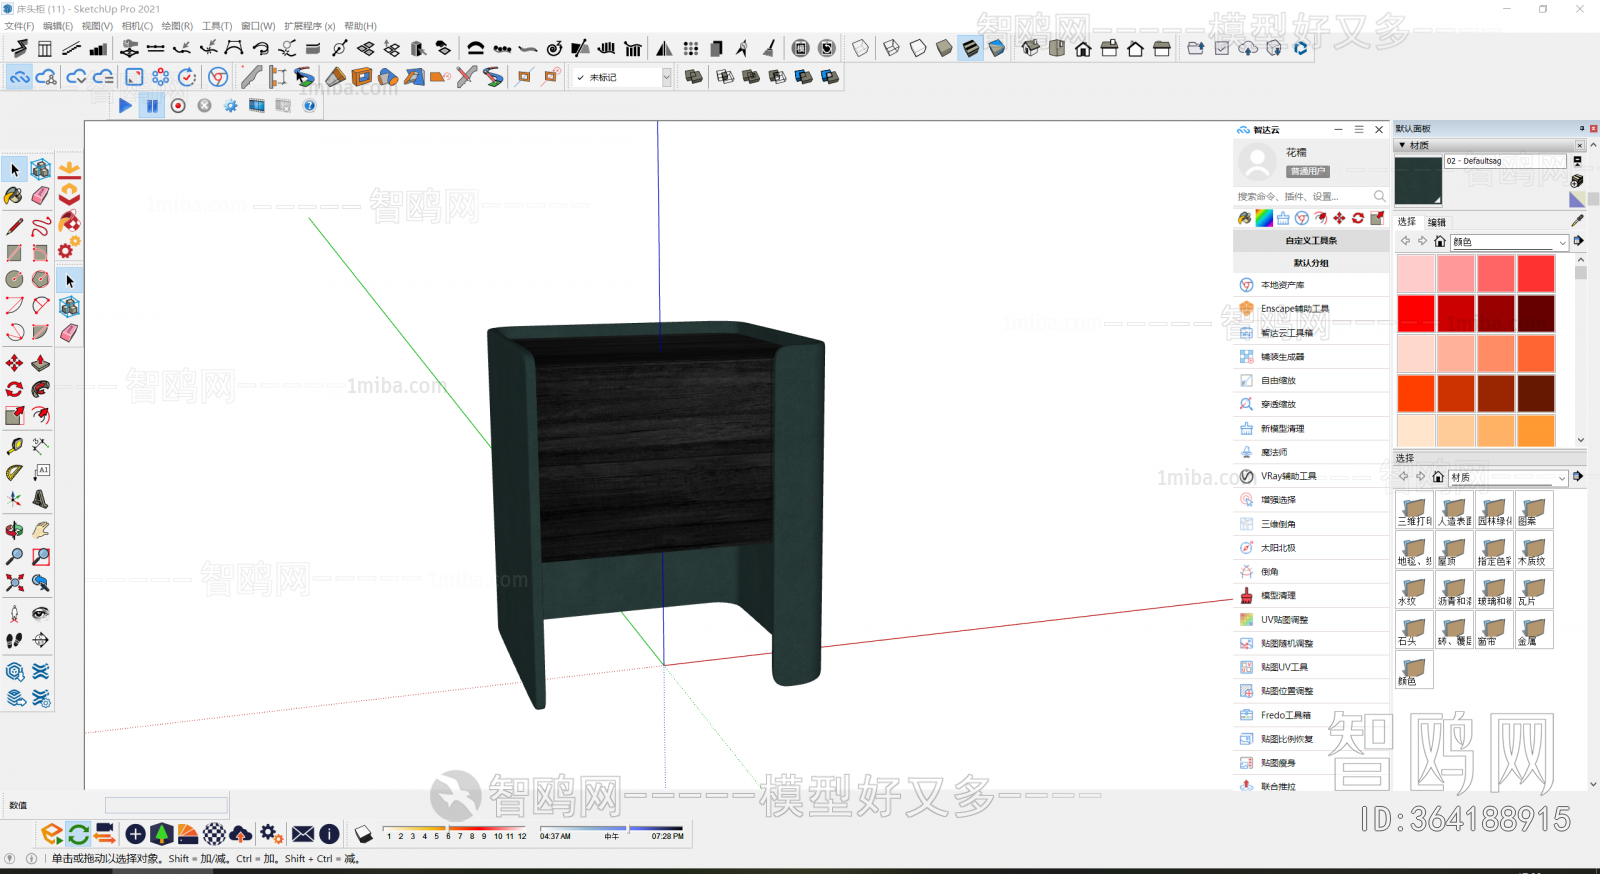
Task: Choose the Push/Pull tool
Action: point(40,363)
